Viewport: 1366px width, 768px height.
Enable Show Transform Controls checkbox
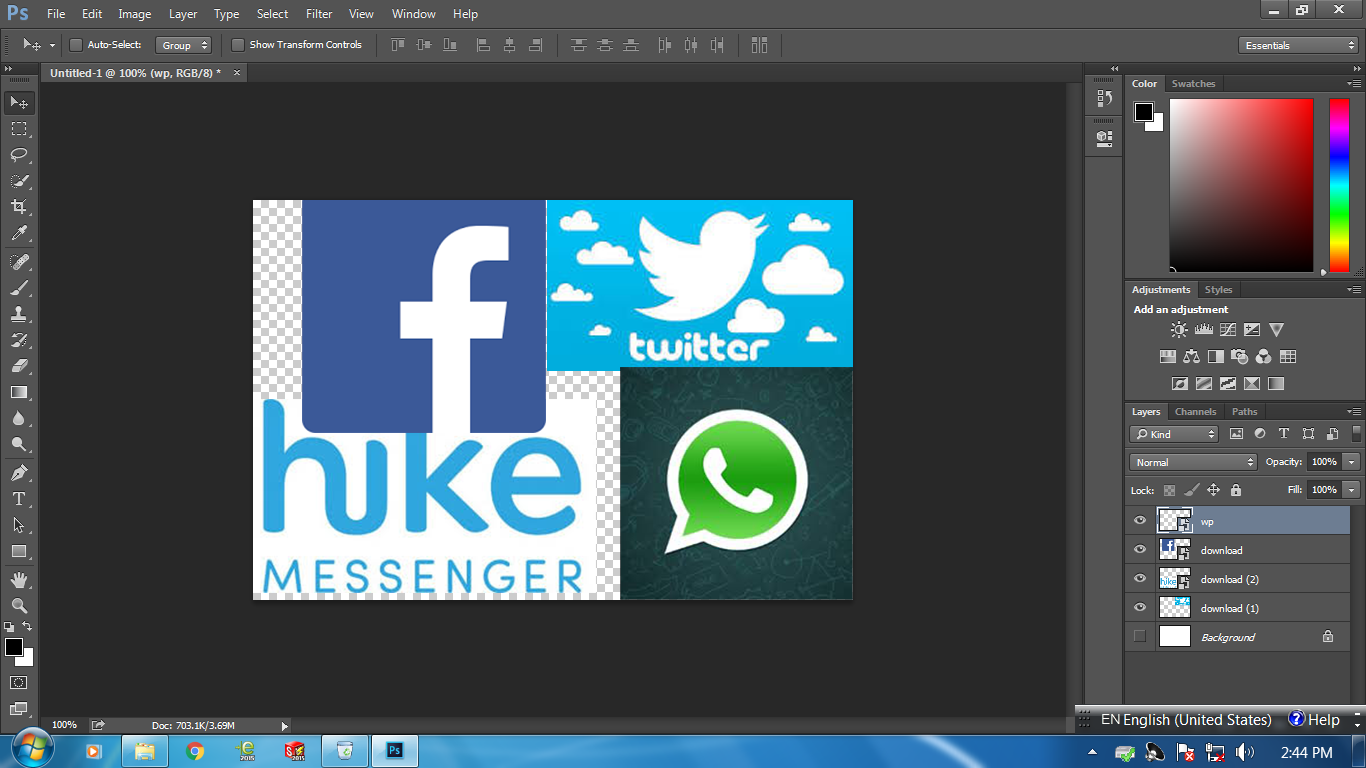pyautogui.click(x=238, y=45)
